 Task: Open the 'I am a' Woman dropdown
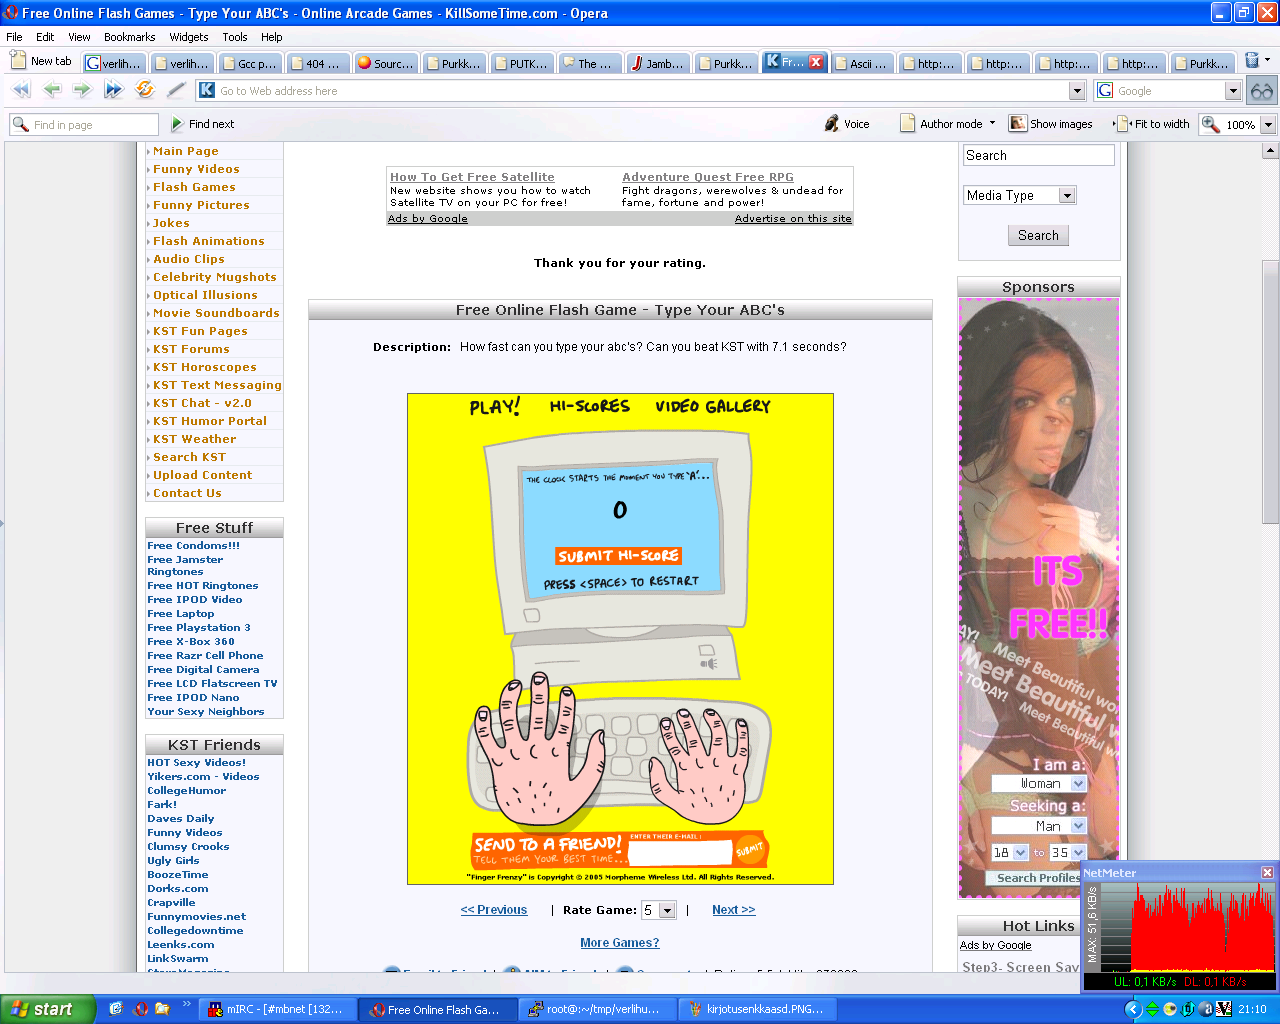tap(1078, 784)
